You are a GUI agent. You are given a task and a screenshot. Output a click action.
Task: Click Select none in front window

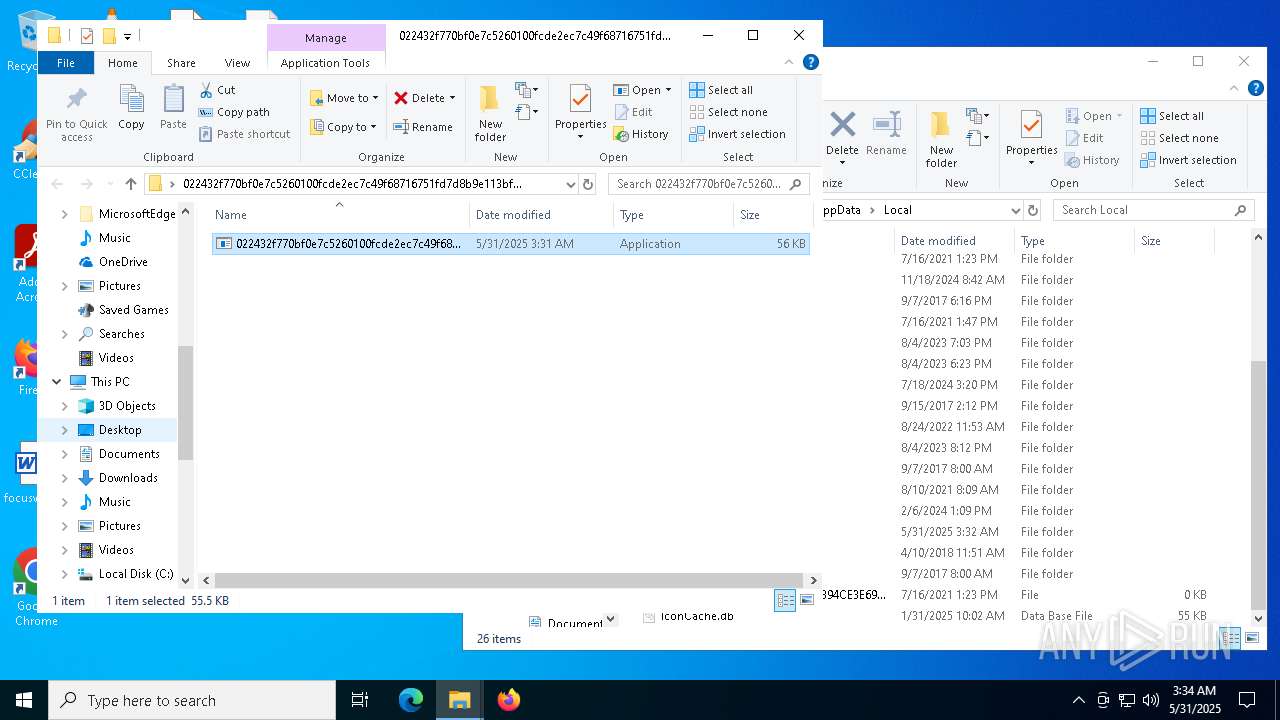point(728,112)
